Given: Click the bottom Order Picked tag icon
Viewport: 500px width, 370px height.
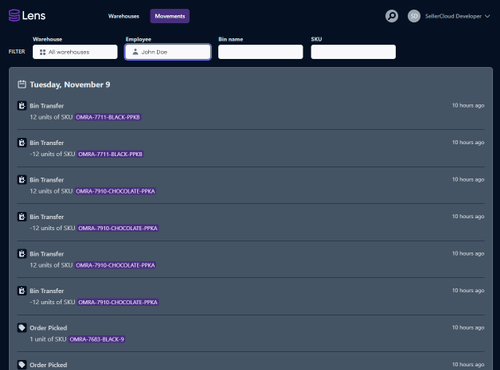Looking at the screenshot, I should click(x=22, y=365).
